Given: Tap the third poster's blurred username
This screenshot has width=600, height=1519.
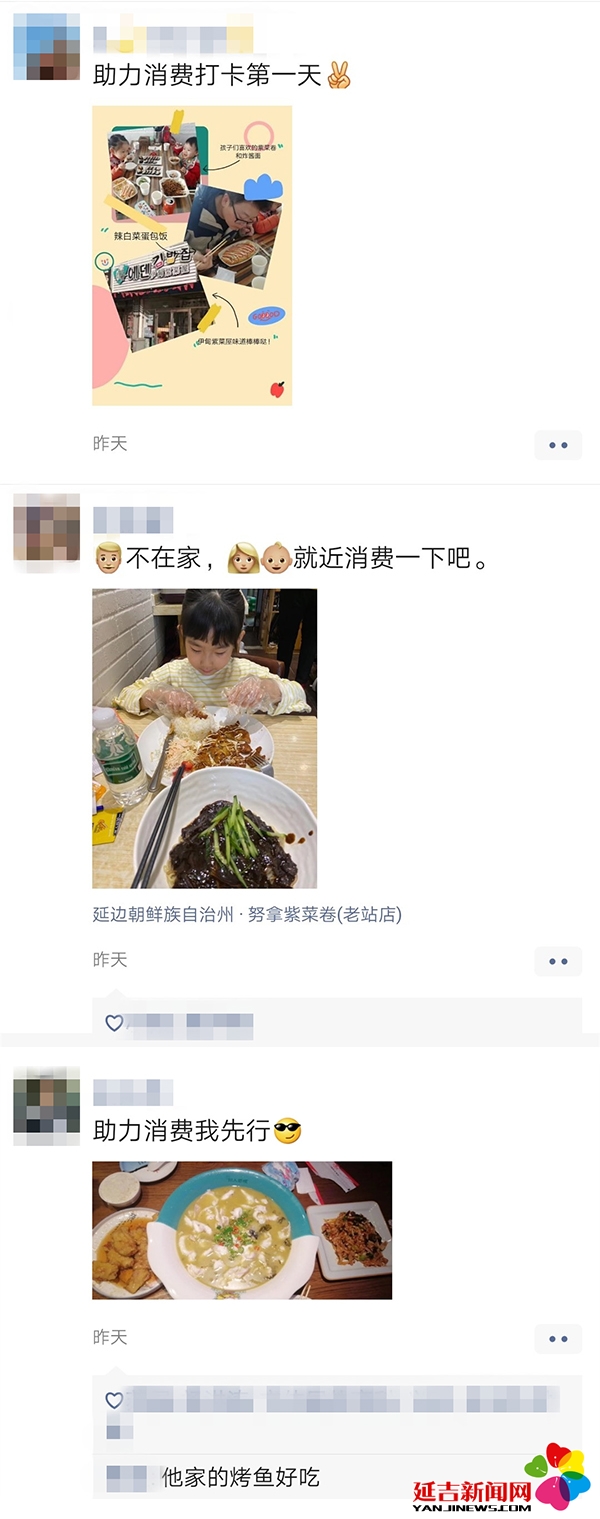Looking at the screenshot, I should [133, 1092].
